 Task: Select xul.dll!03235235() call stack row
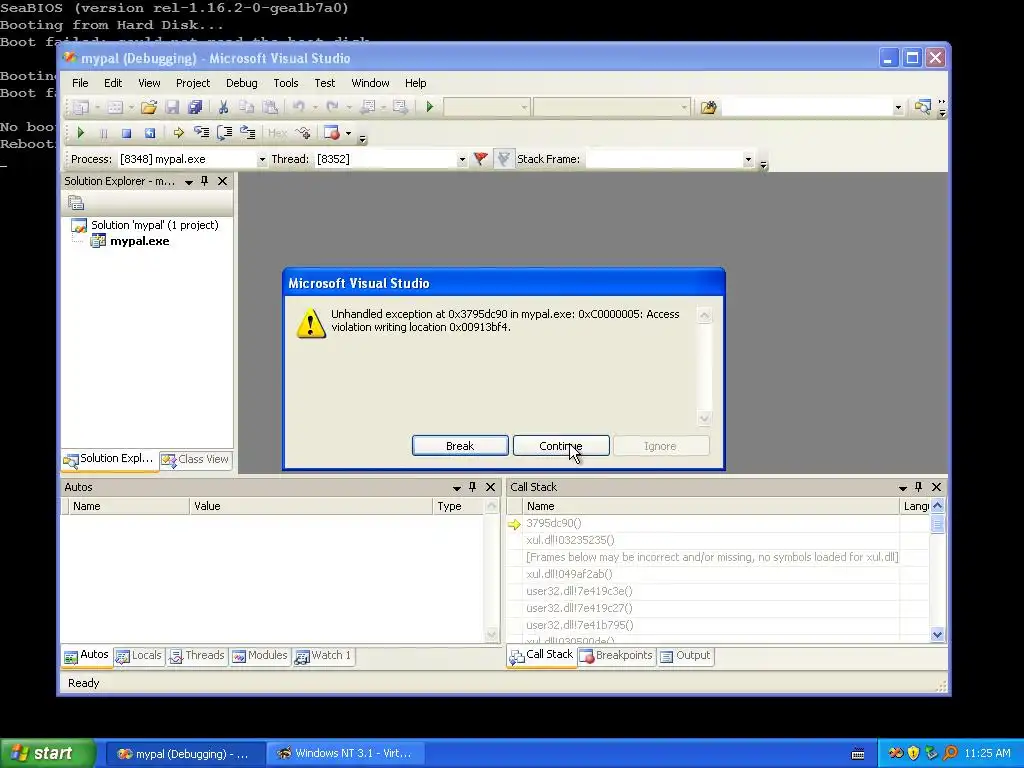pyautogui.click(x=718, y=540)
